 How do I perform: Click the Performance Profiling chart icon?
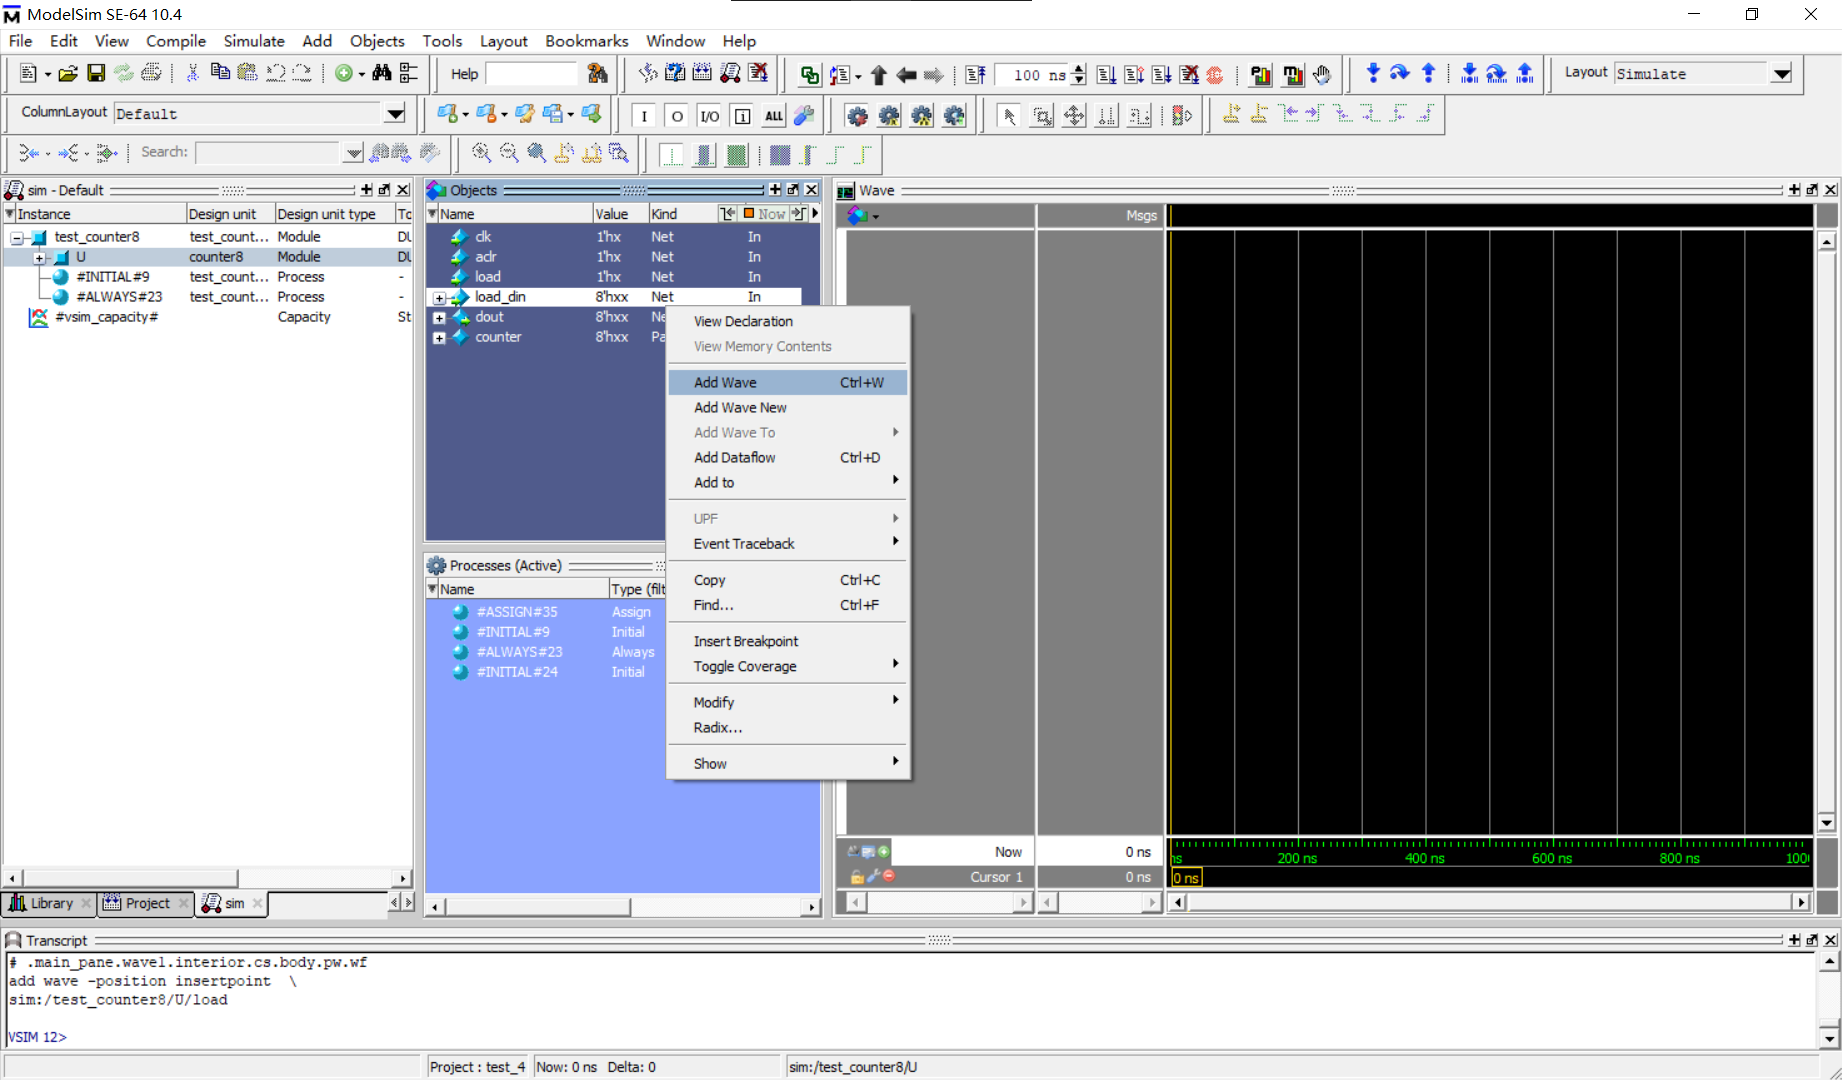pyautogui.click(x=1261, y=75)
